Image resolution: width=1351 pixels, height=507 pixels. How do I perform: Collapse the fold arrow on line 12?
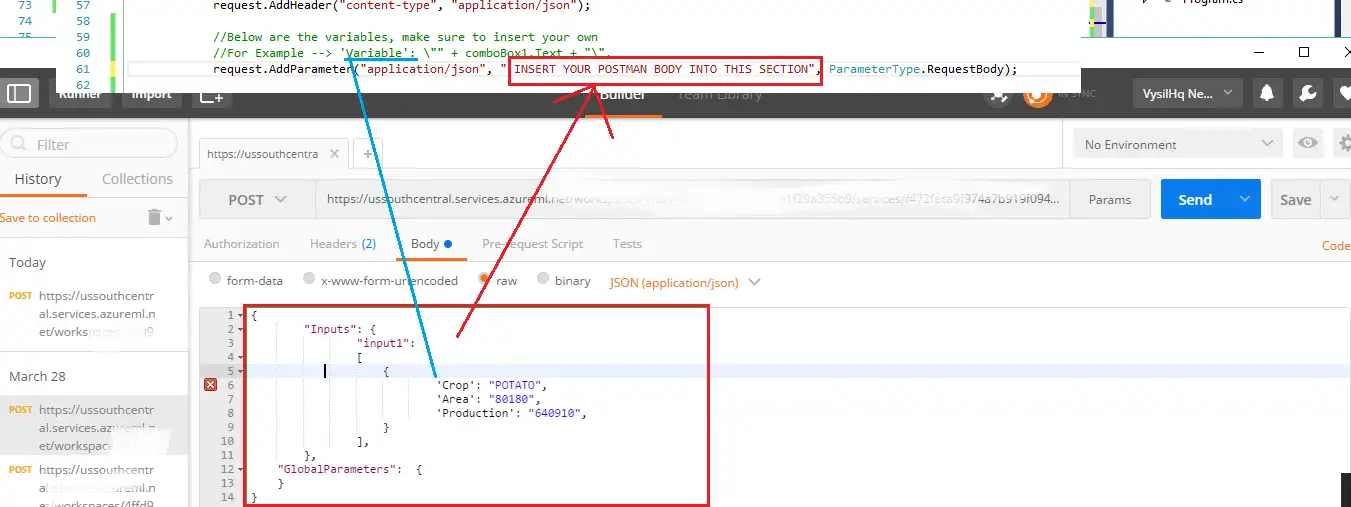click(x=241, y=469)
